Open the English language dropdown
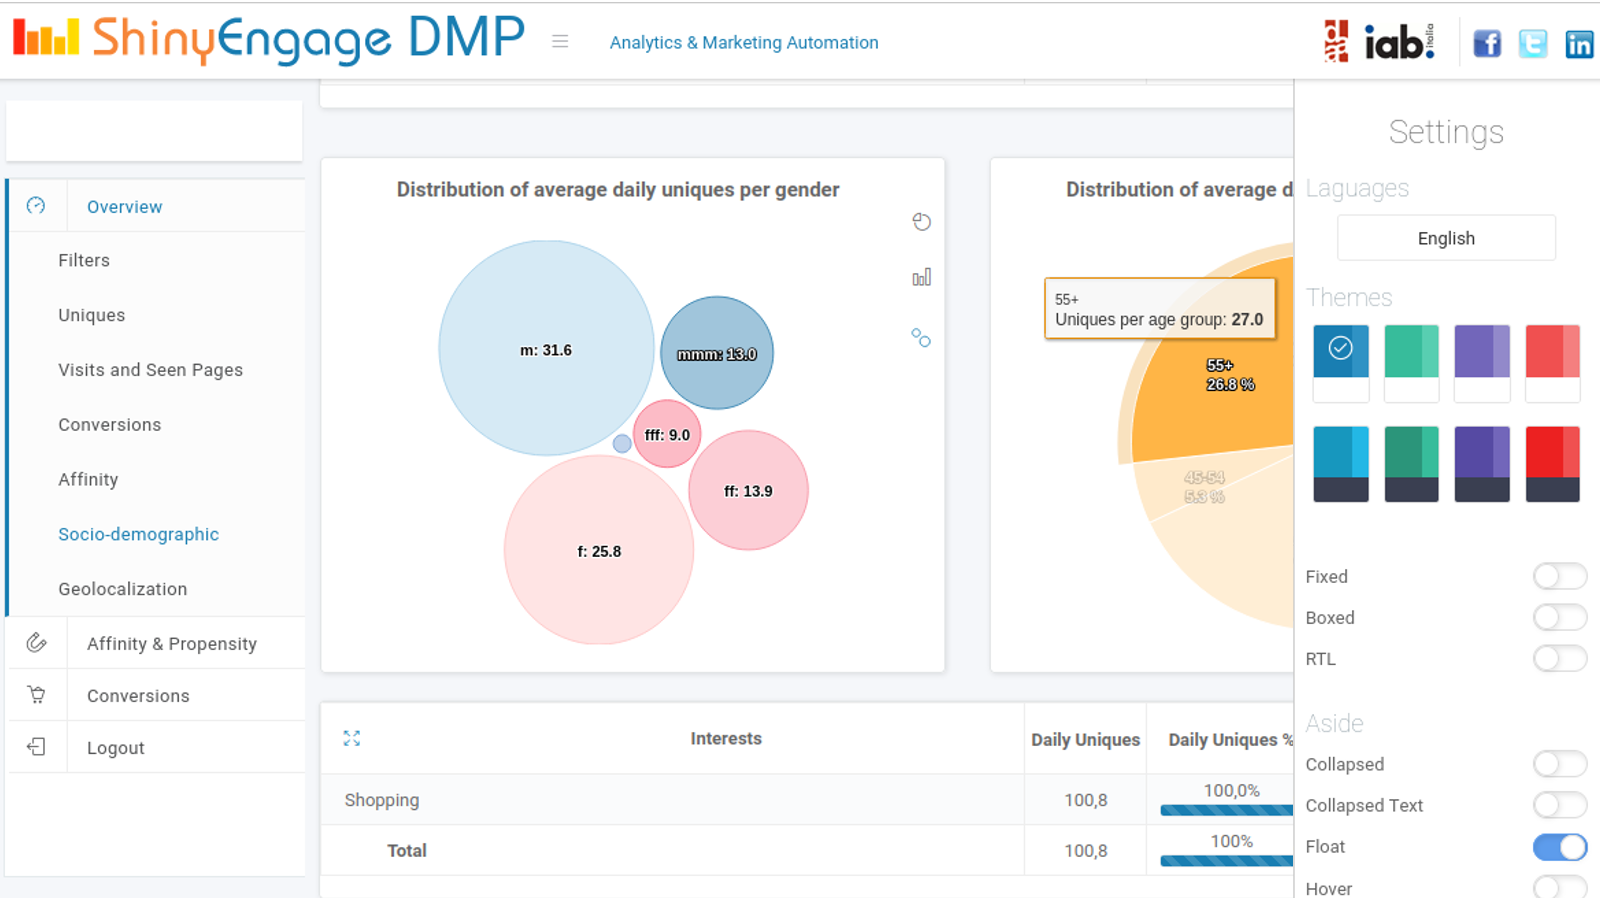The width and height of the screenshot is (1600, 900). click(1445, 238)
